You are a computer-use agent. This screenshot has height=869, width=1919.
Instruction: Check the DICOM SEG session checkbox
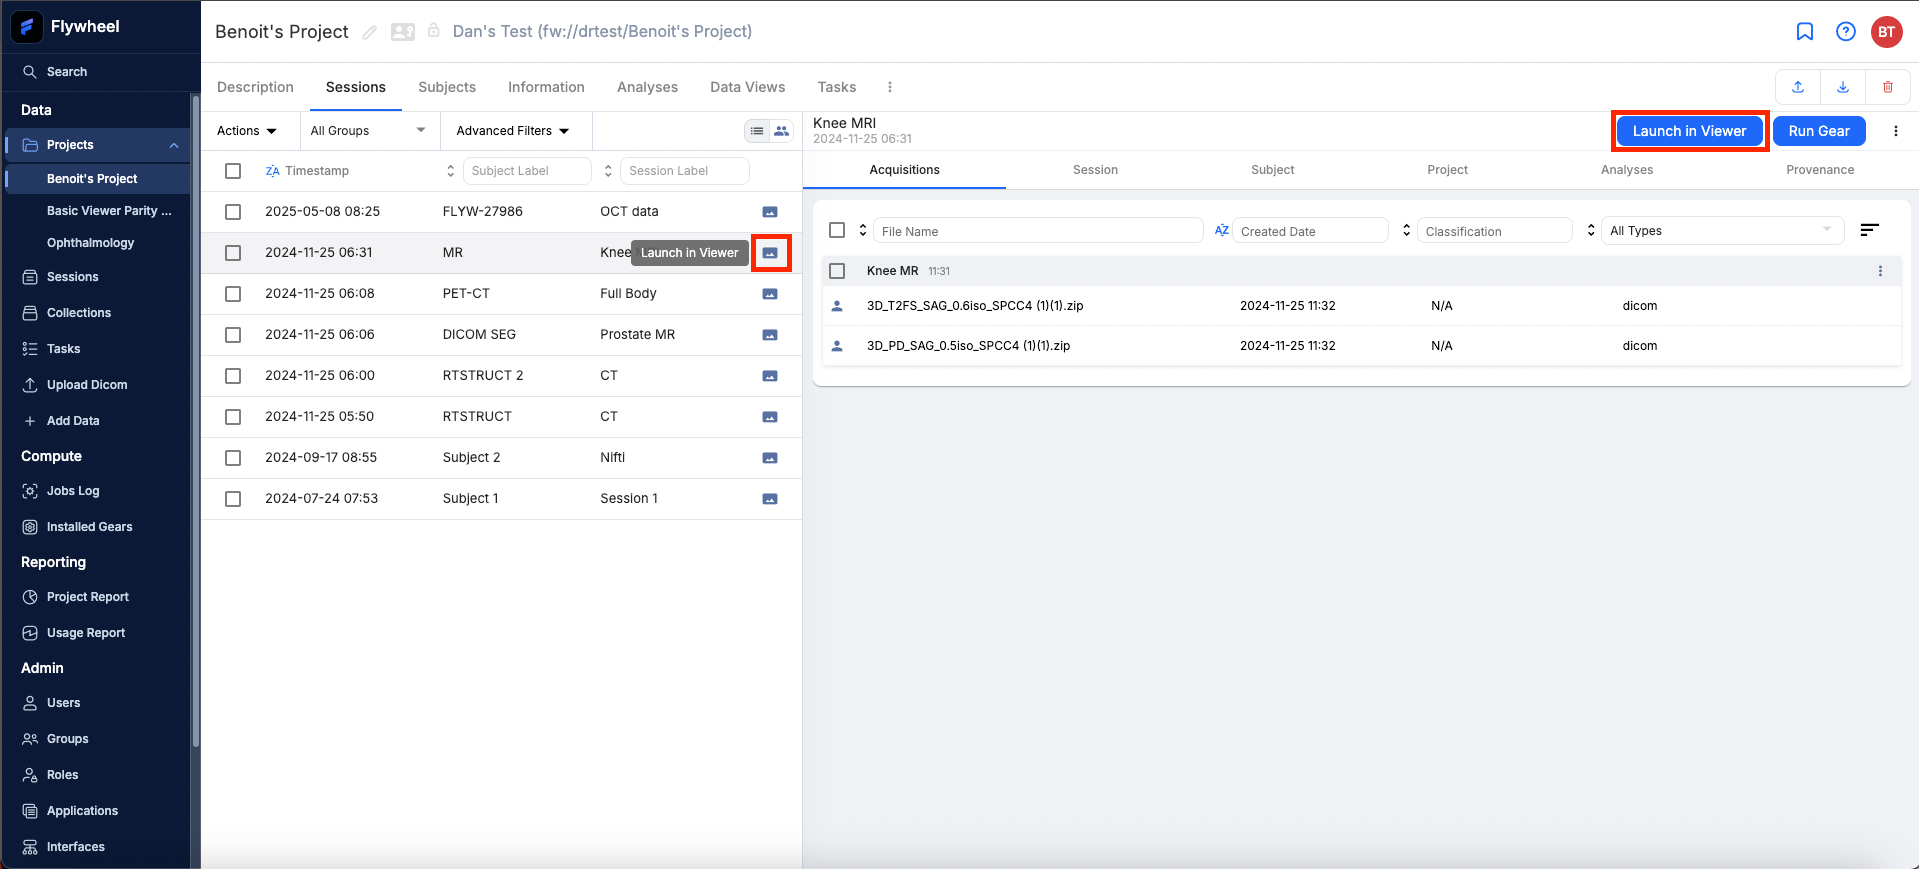[233, 335]
